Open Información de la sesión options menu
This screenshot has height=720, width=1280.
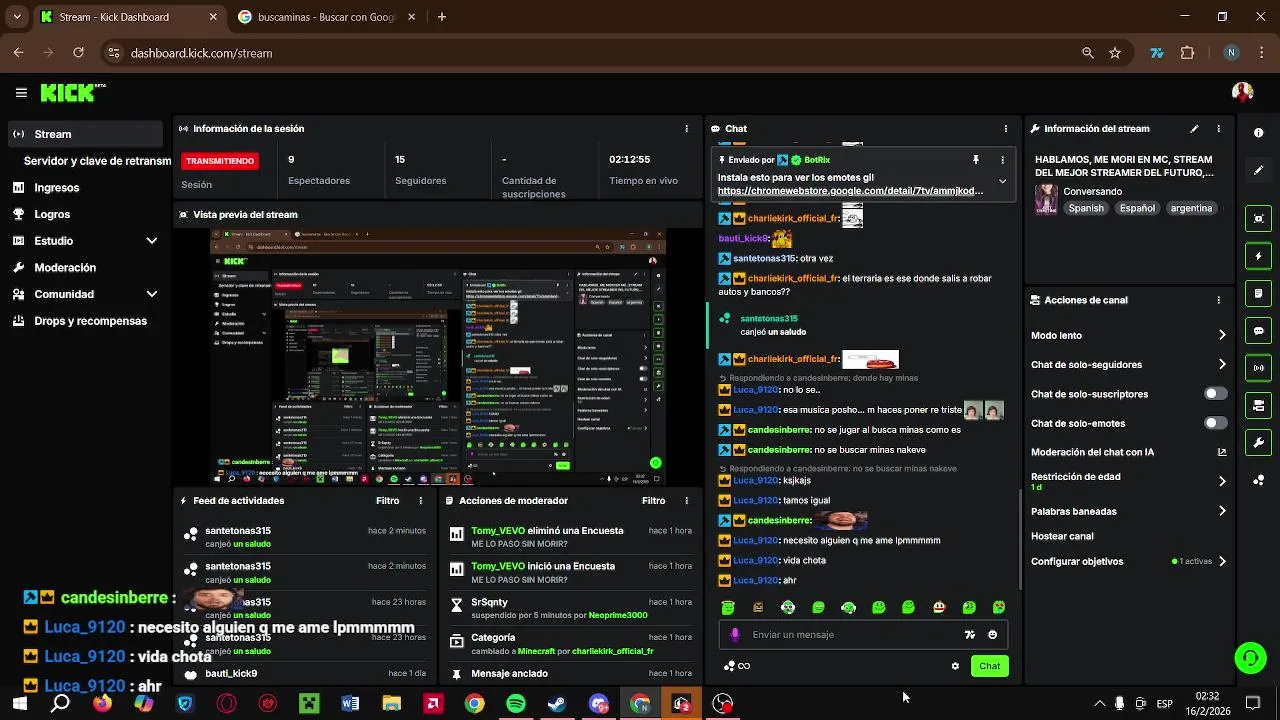click(686, 128)
